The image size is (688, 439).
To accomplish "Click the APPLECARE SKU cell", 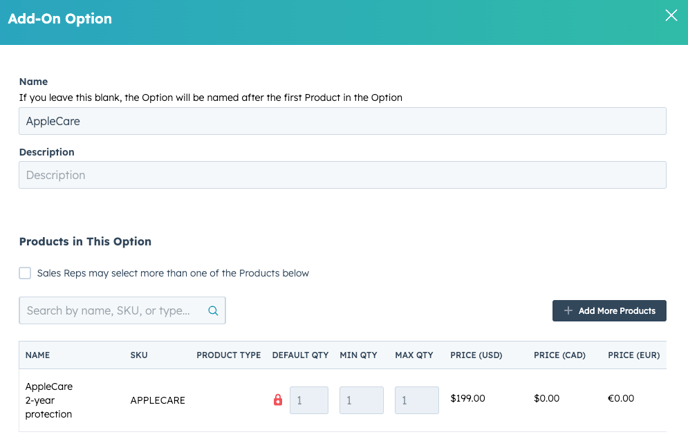I will pyautogui.click(x=157, y=400).
